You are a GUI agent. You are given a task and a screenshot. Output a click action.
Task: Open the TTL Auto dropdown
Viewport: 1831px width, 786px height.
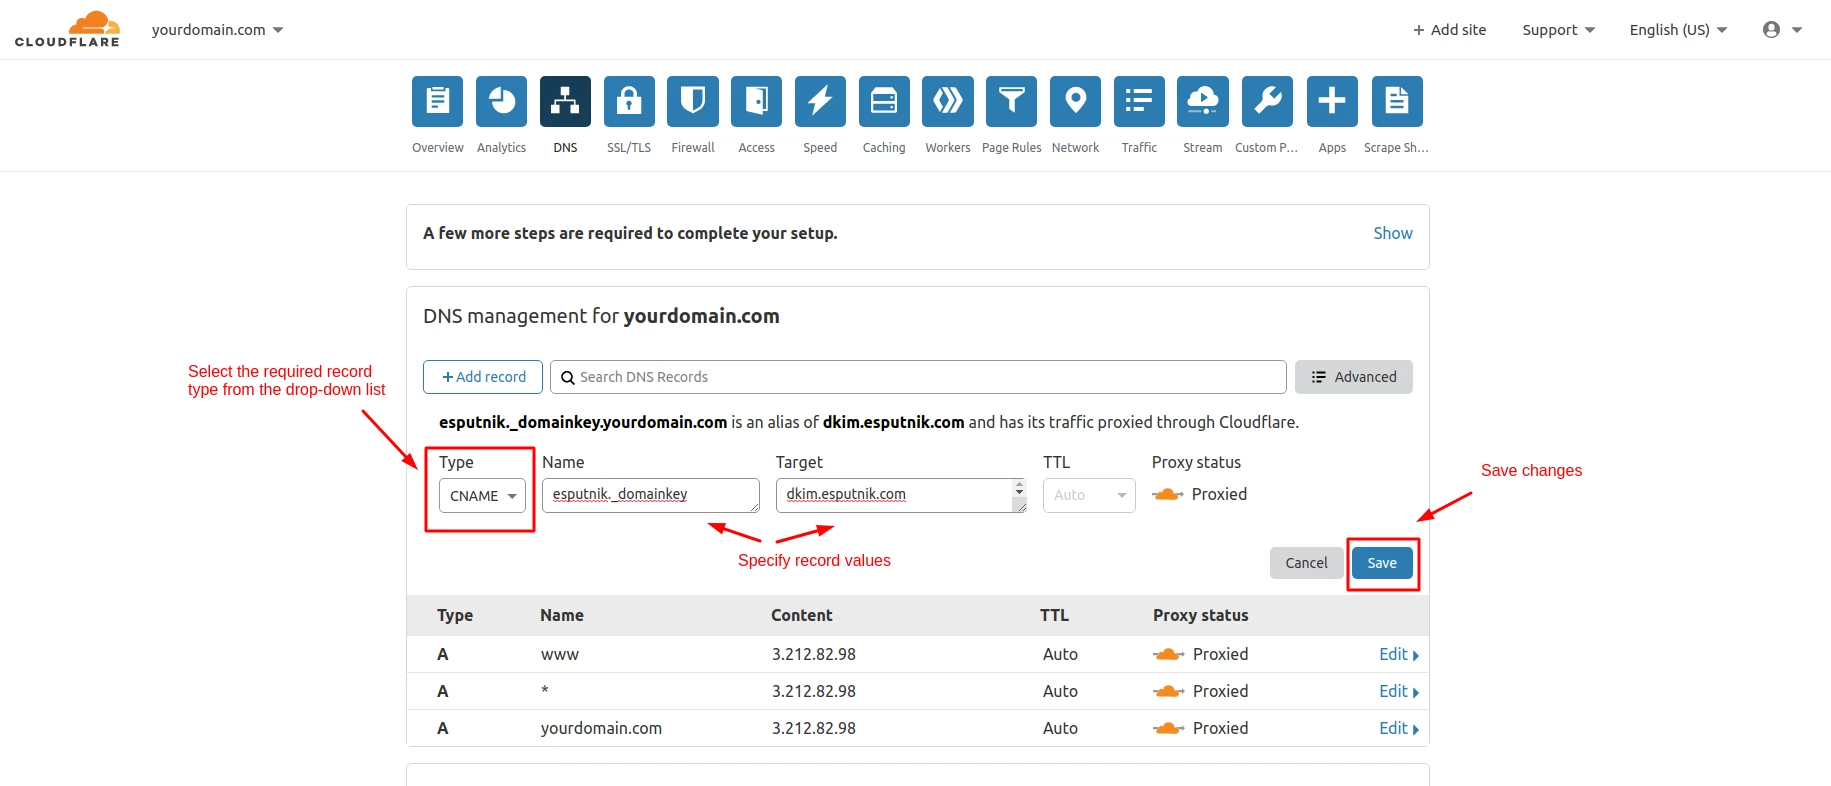[x=1089, y=495]
